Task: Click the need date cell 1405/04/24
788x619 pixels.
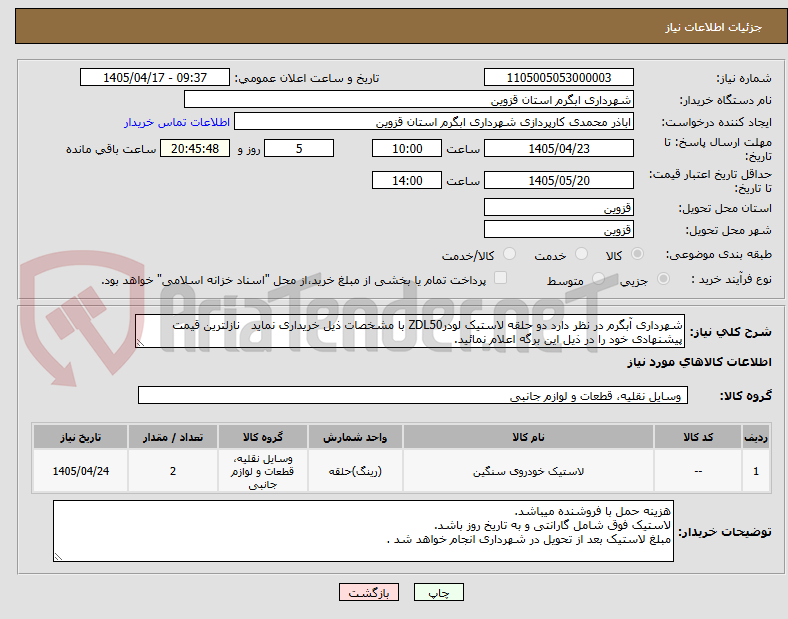Action: (x=80, y=471)
